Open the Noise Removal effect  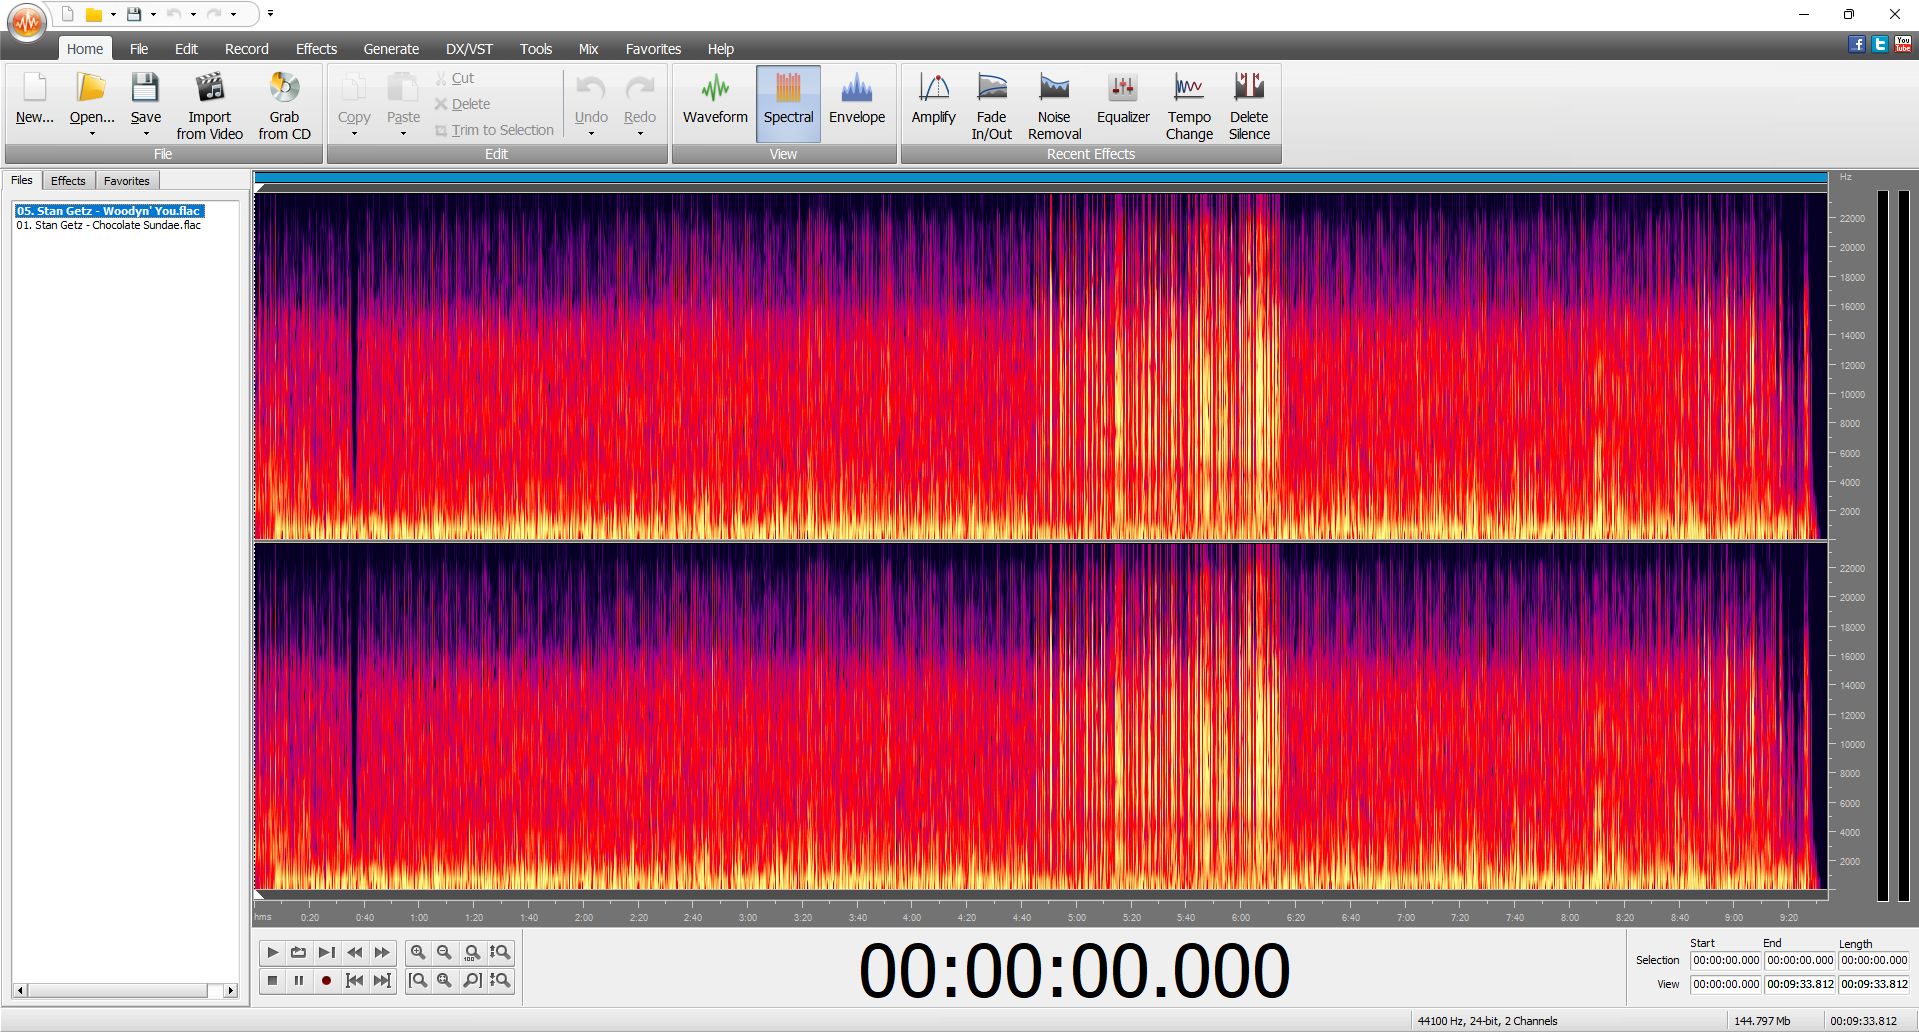coord(1054,105)
